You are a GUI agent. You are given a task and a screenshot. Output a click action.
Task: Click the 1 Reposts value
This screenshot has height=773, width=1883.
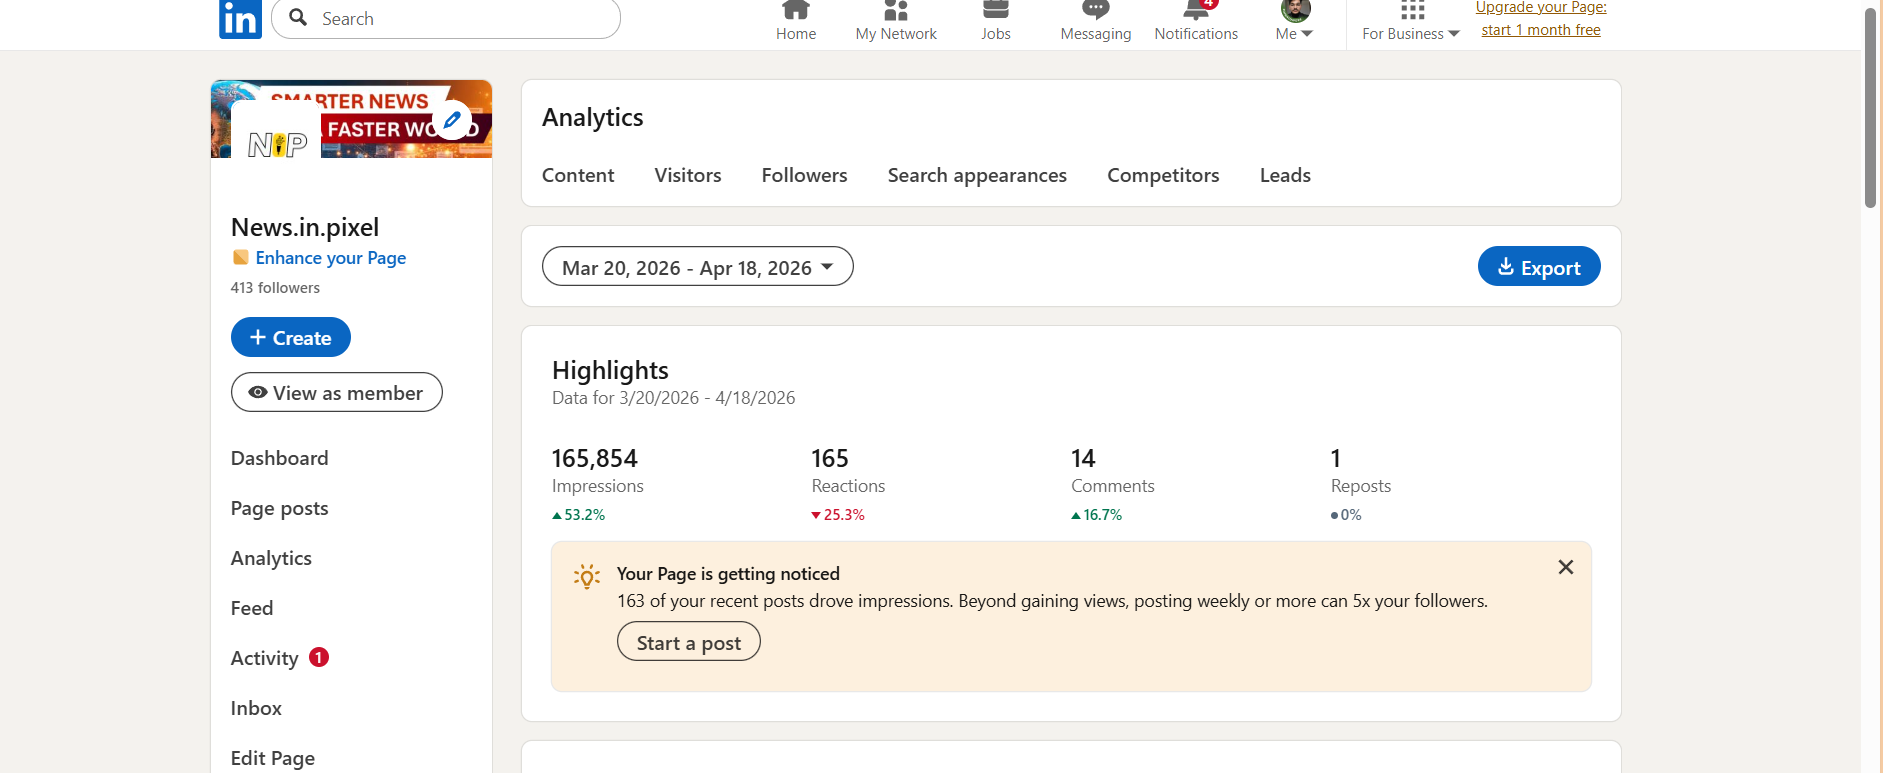[1336, 458]
